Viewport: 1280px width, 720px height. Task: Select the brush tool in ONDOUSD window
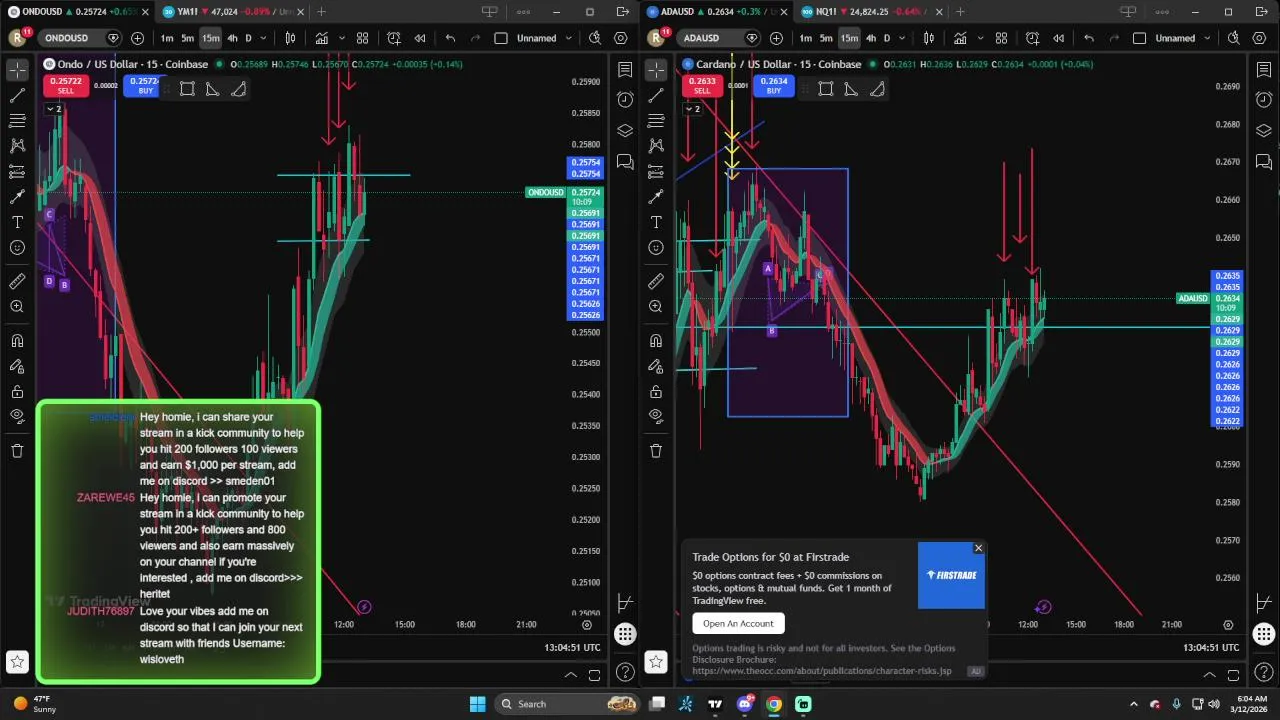tap(17, 197)
